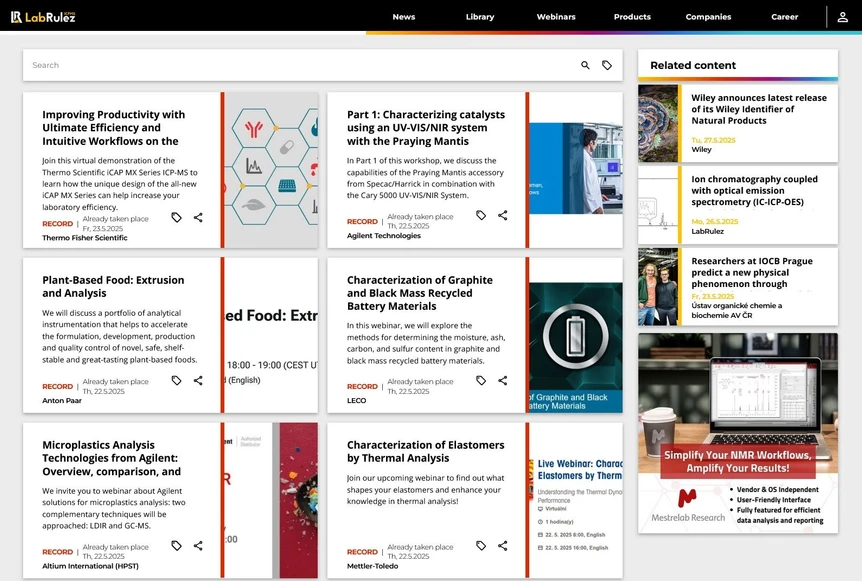Screen dimensions: 862x581
Task: Click LECO company name
Action: [x=356, y=400]
